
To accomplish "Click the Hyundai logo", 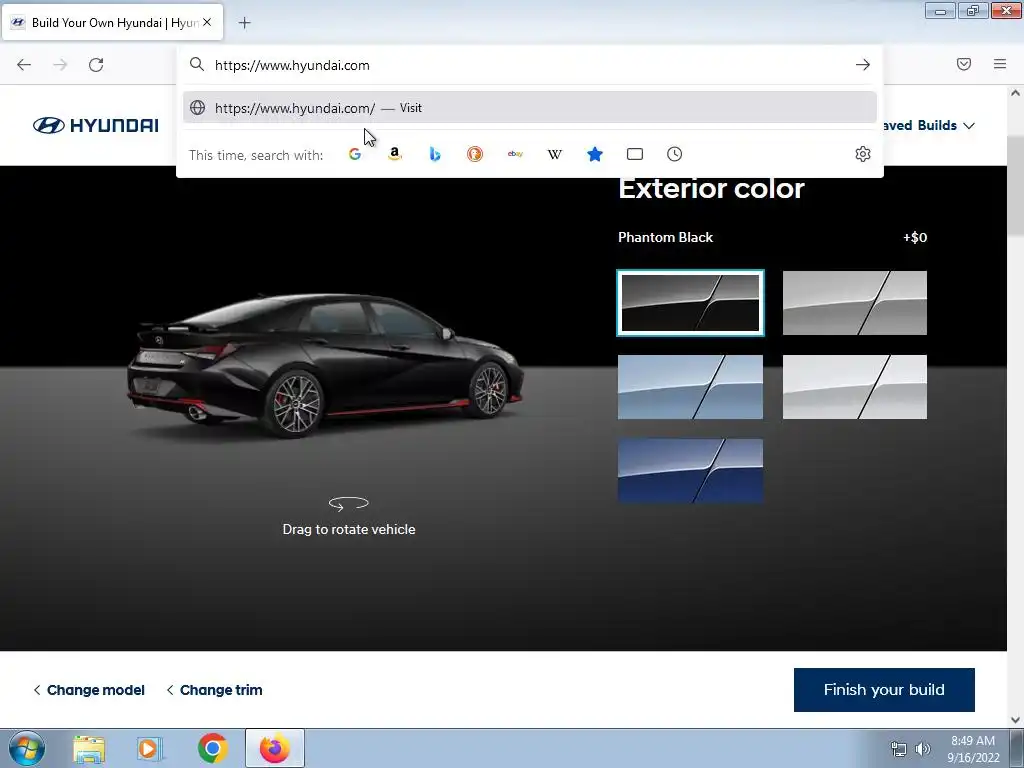I will (x=96, y=125).
